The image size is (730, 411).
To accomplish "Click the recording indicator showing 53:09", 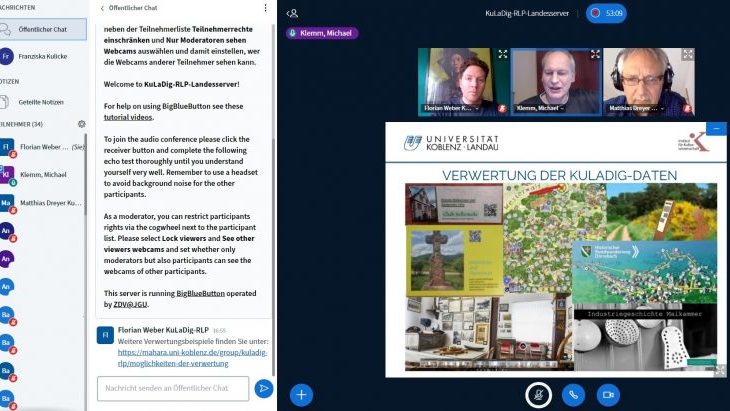I will (x=607, y=13).
